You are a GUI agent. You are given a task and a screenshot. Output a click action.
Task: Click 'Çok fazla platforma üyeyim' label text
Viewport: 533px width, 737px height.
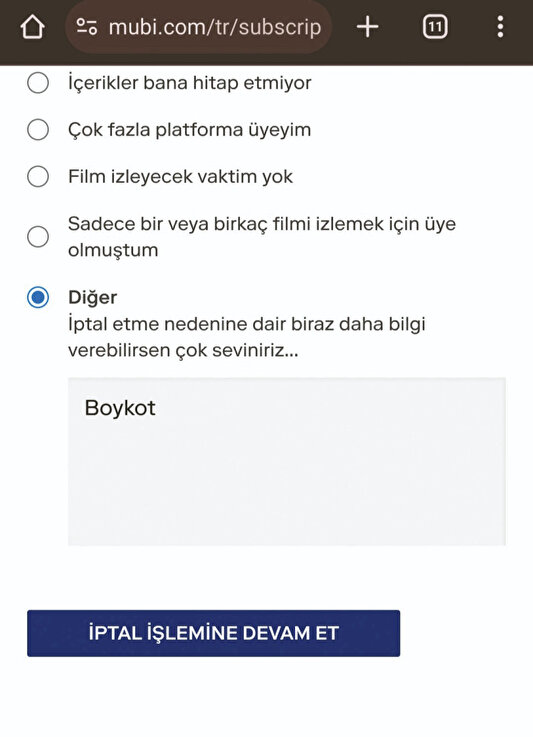(189, 130)
